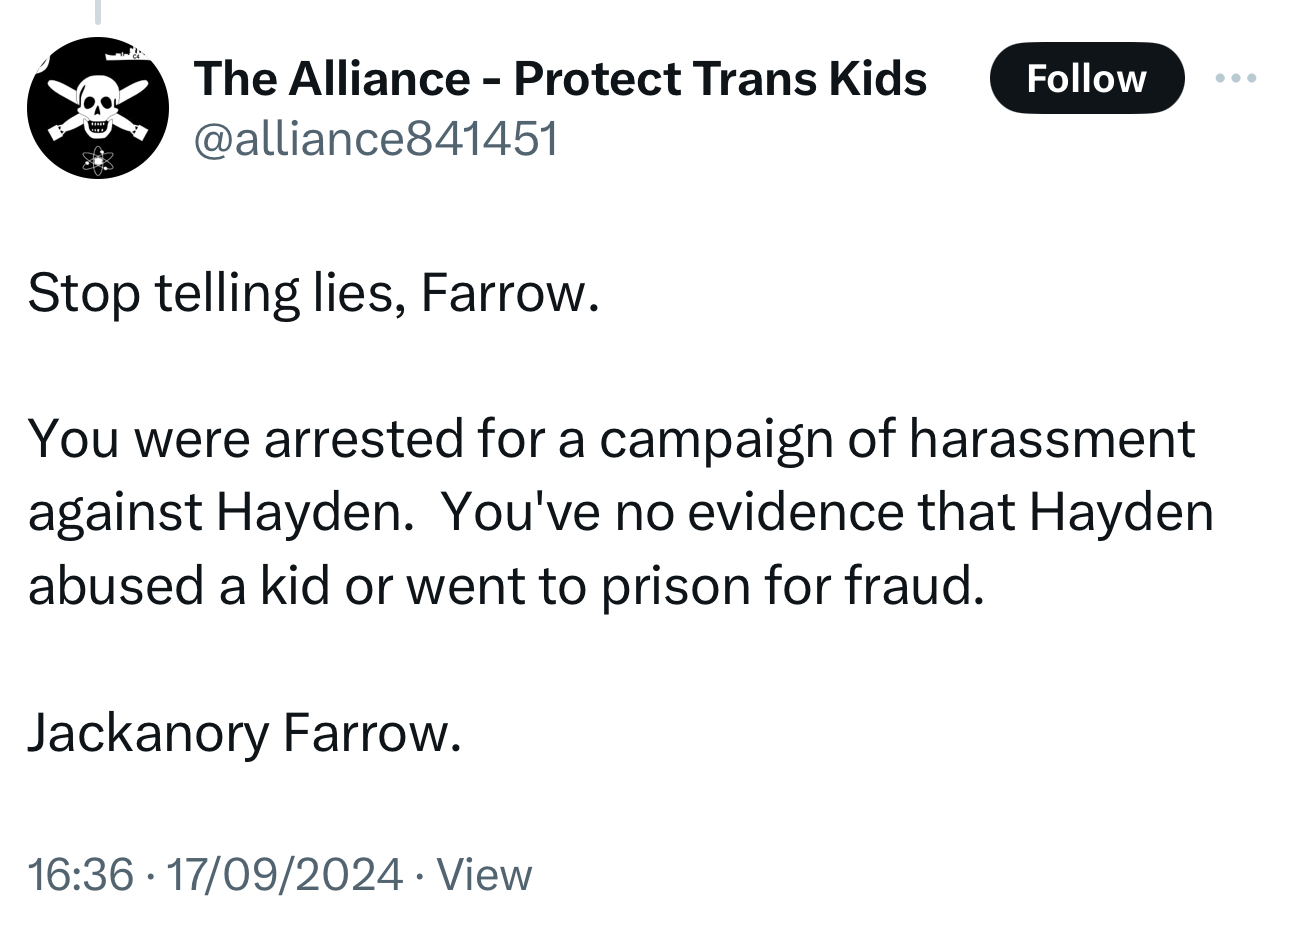
Task: Open The Alliance display name profile link
Action: (x=560, y=78)
